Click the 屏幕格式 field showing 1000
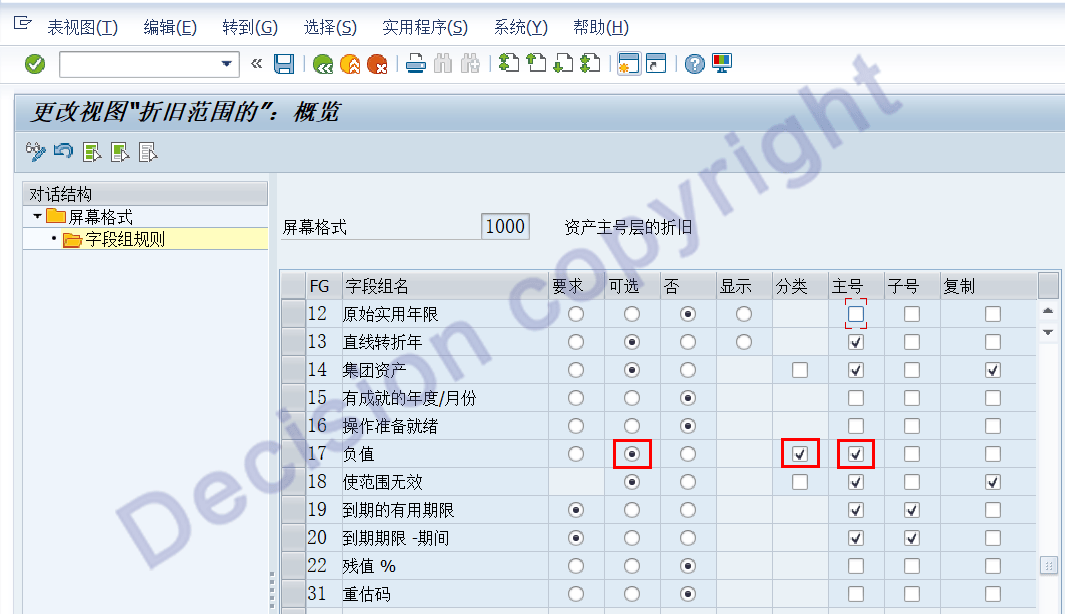The width and height of the screenshot is (1065, 614). (505, 226)
